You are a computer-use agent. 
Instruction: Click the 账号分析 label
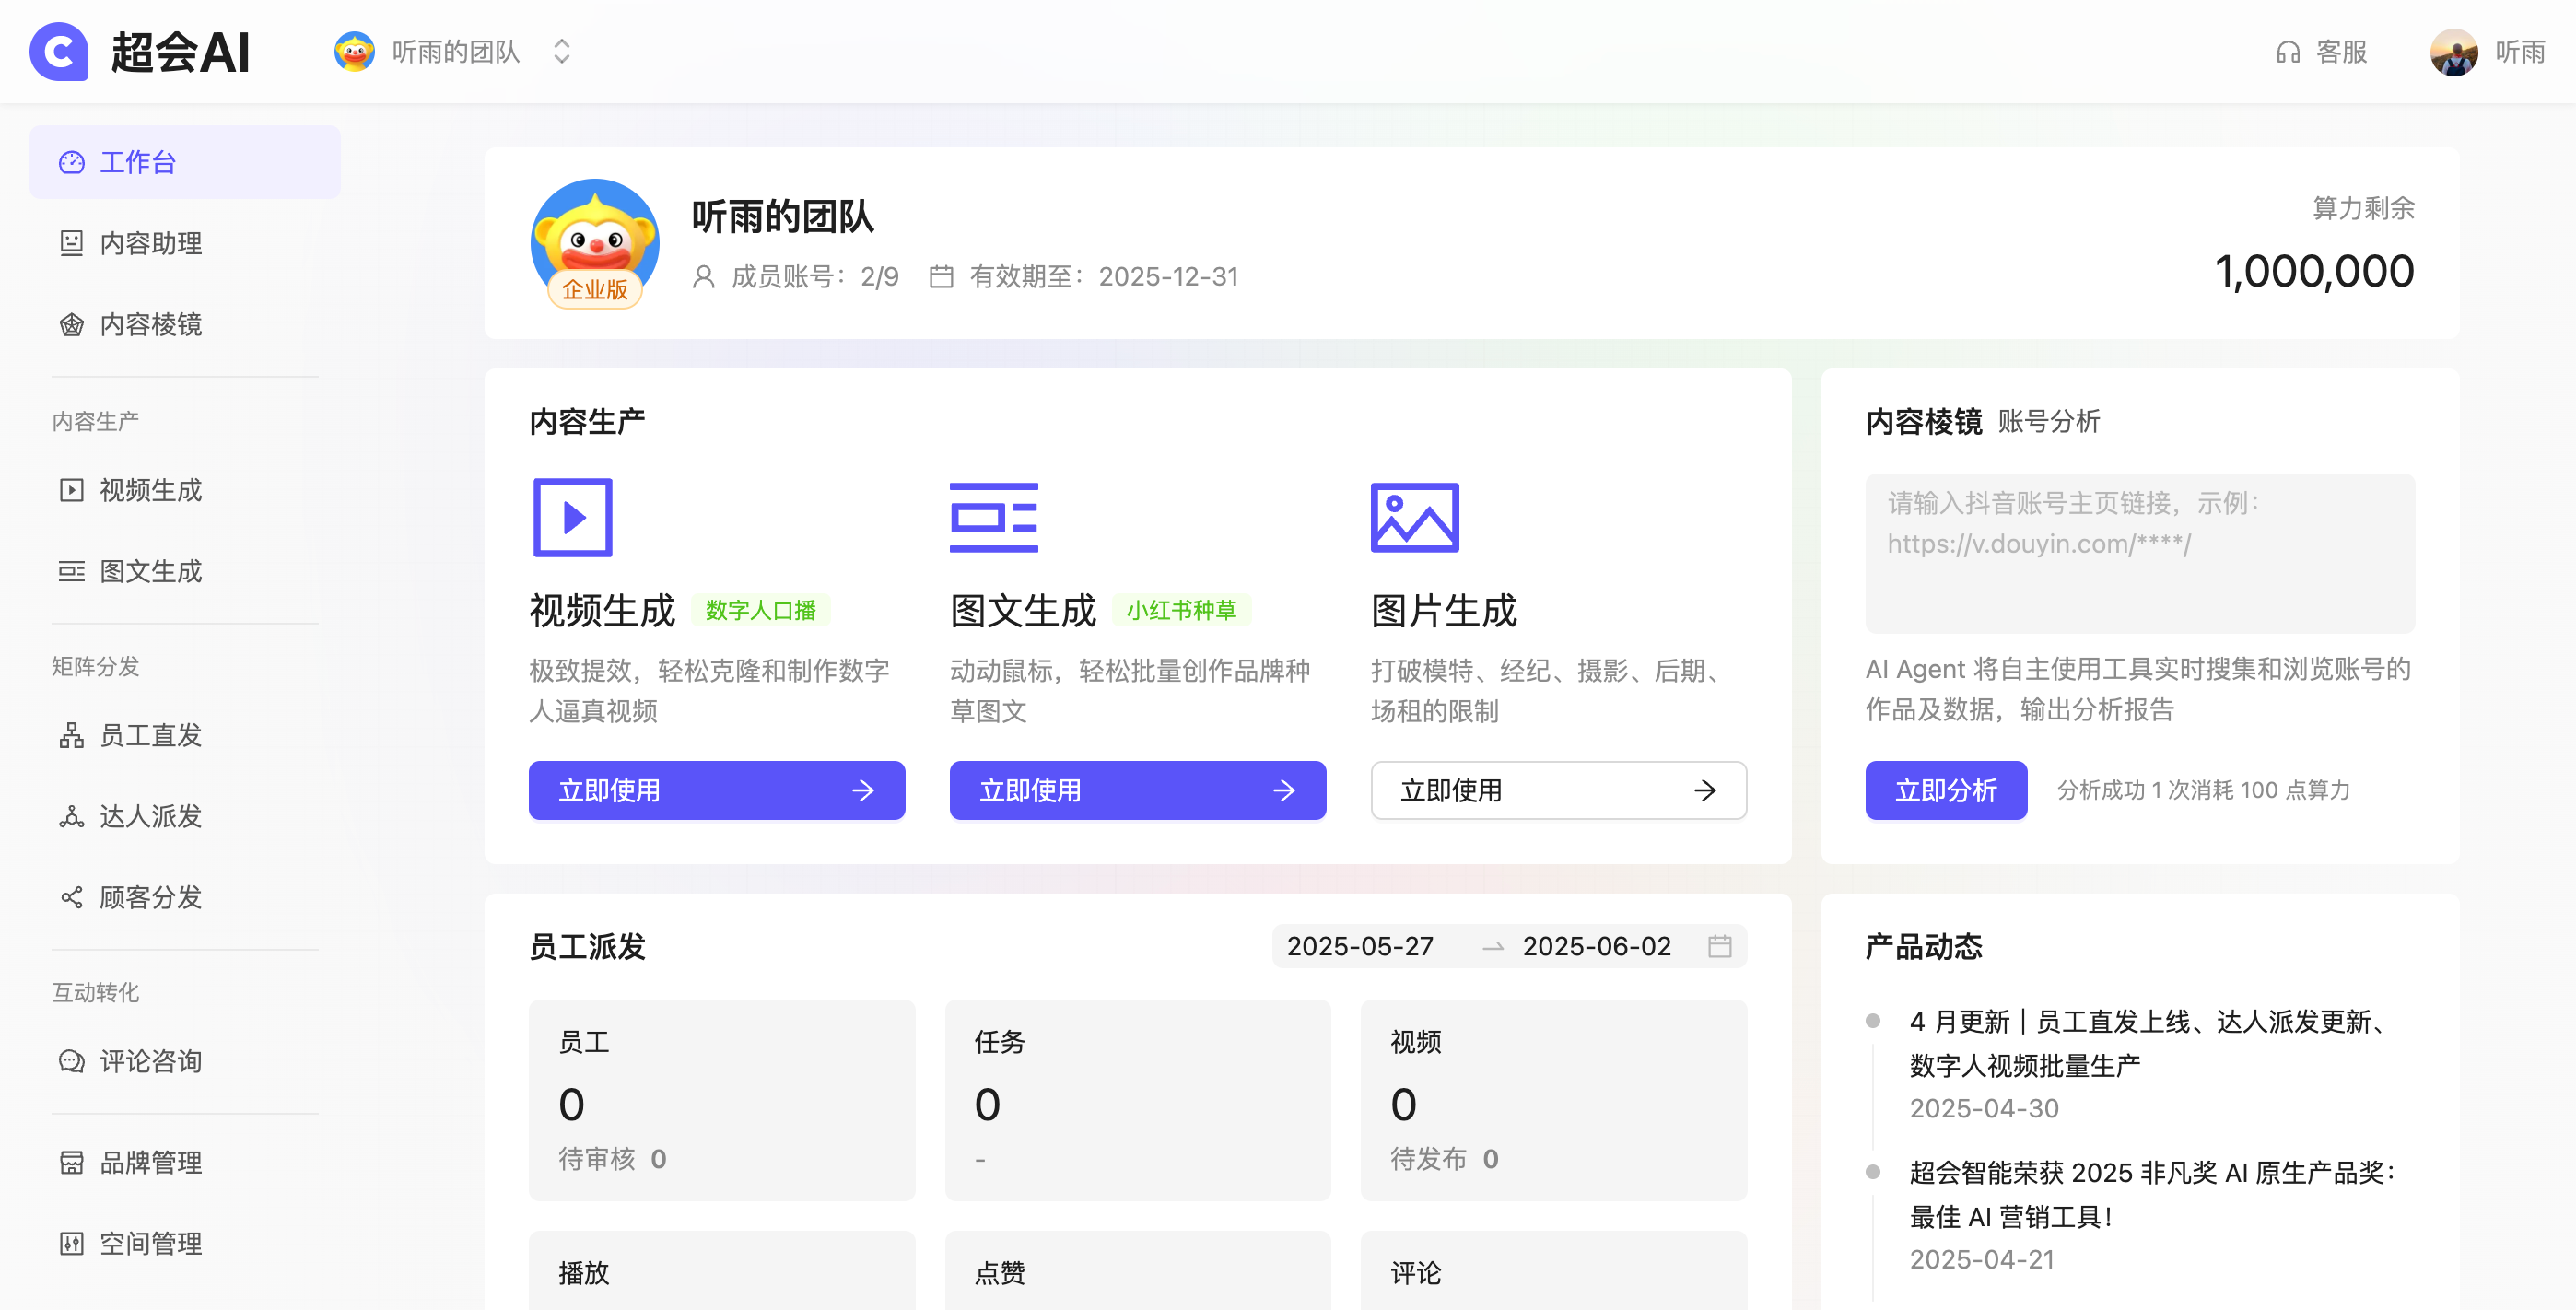pyautogui.click(x=2049, y=421)
